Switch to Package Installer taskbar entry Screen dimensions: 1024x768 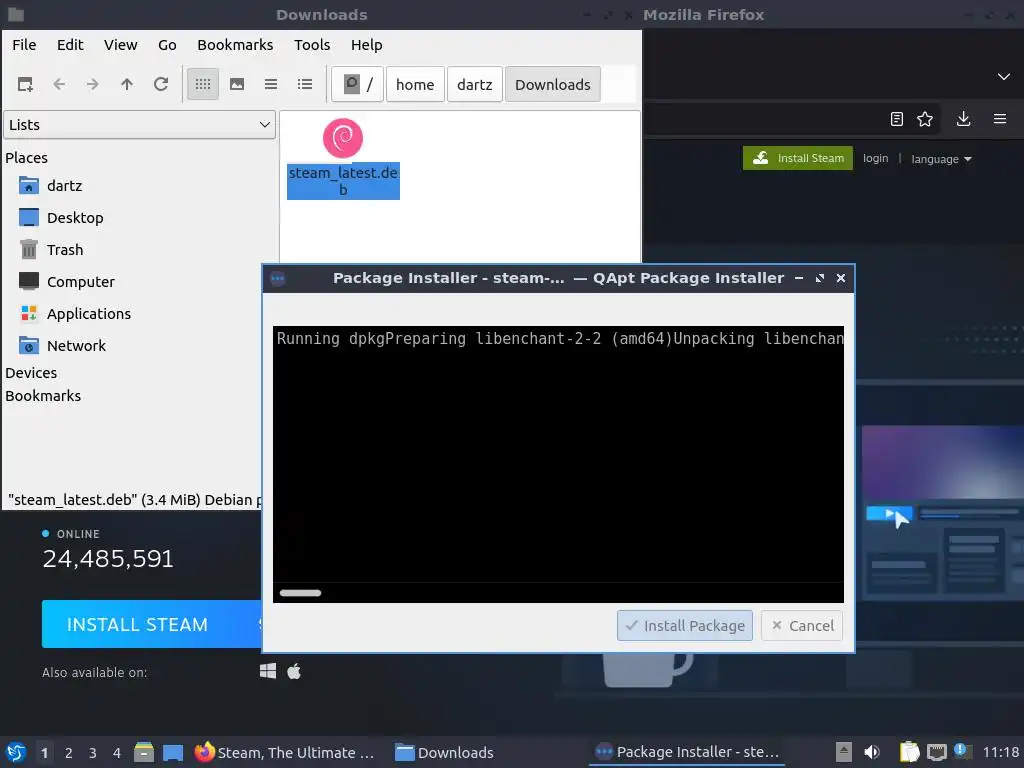click(686, 752)
